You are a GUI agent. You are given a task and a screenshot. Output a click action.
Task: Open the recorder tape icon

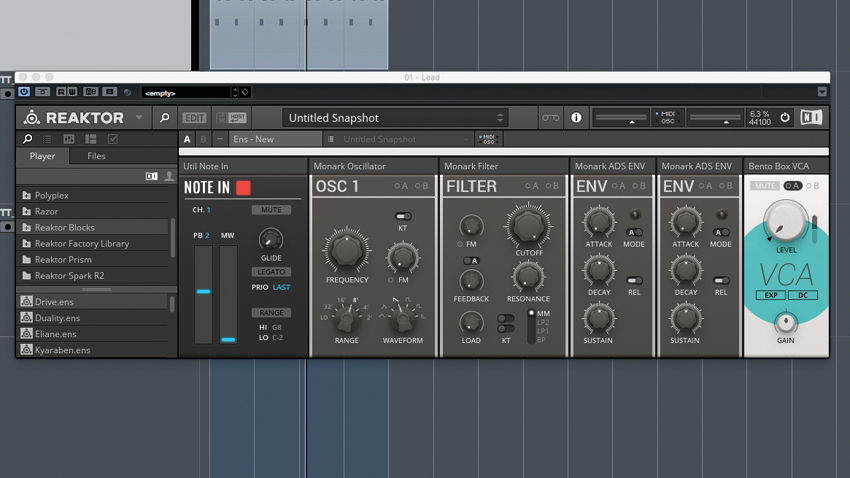point(550,118)
